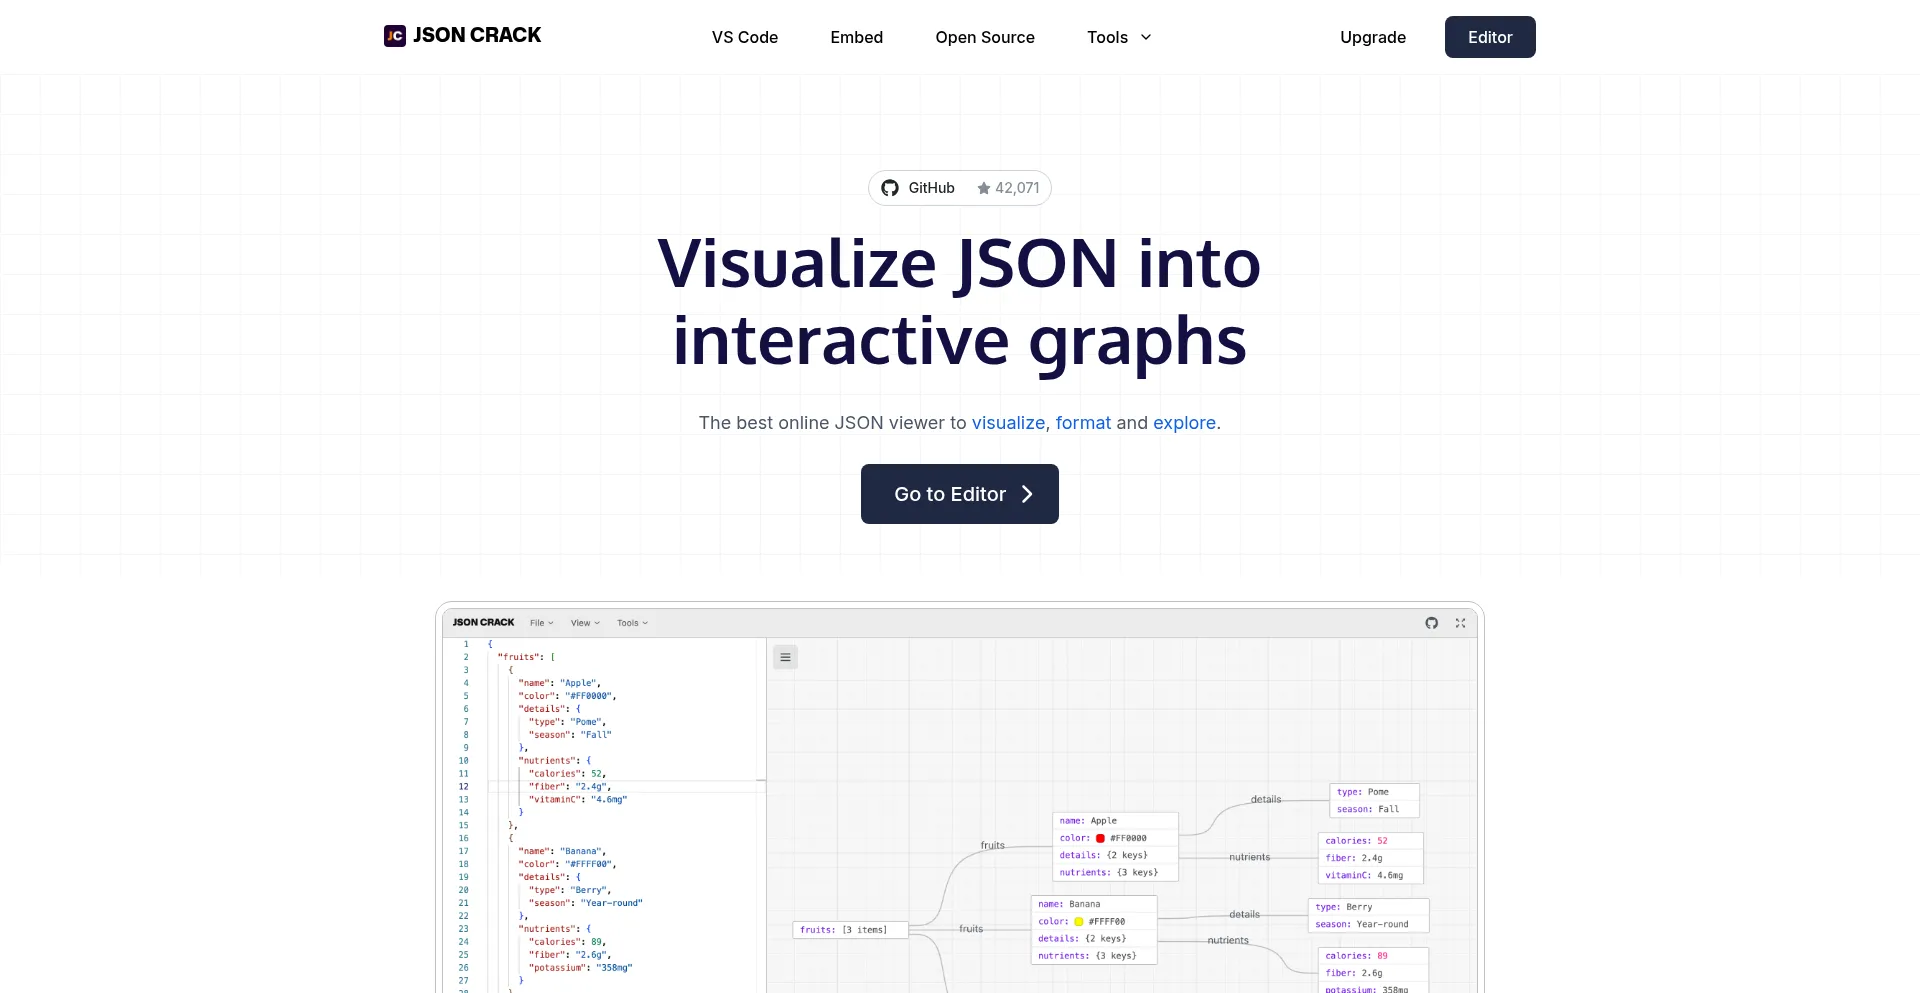Open the View menu in the editor
Image resolution: width=1920 pixels, height=993 pixels.
(x=585, y=622)
